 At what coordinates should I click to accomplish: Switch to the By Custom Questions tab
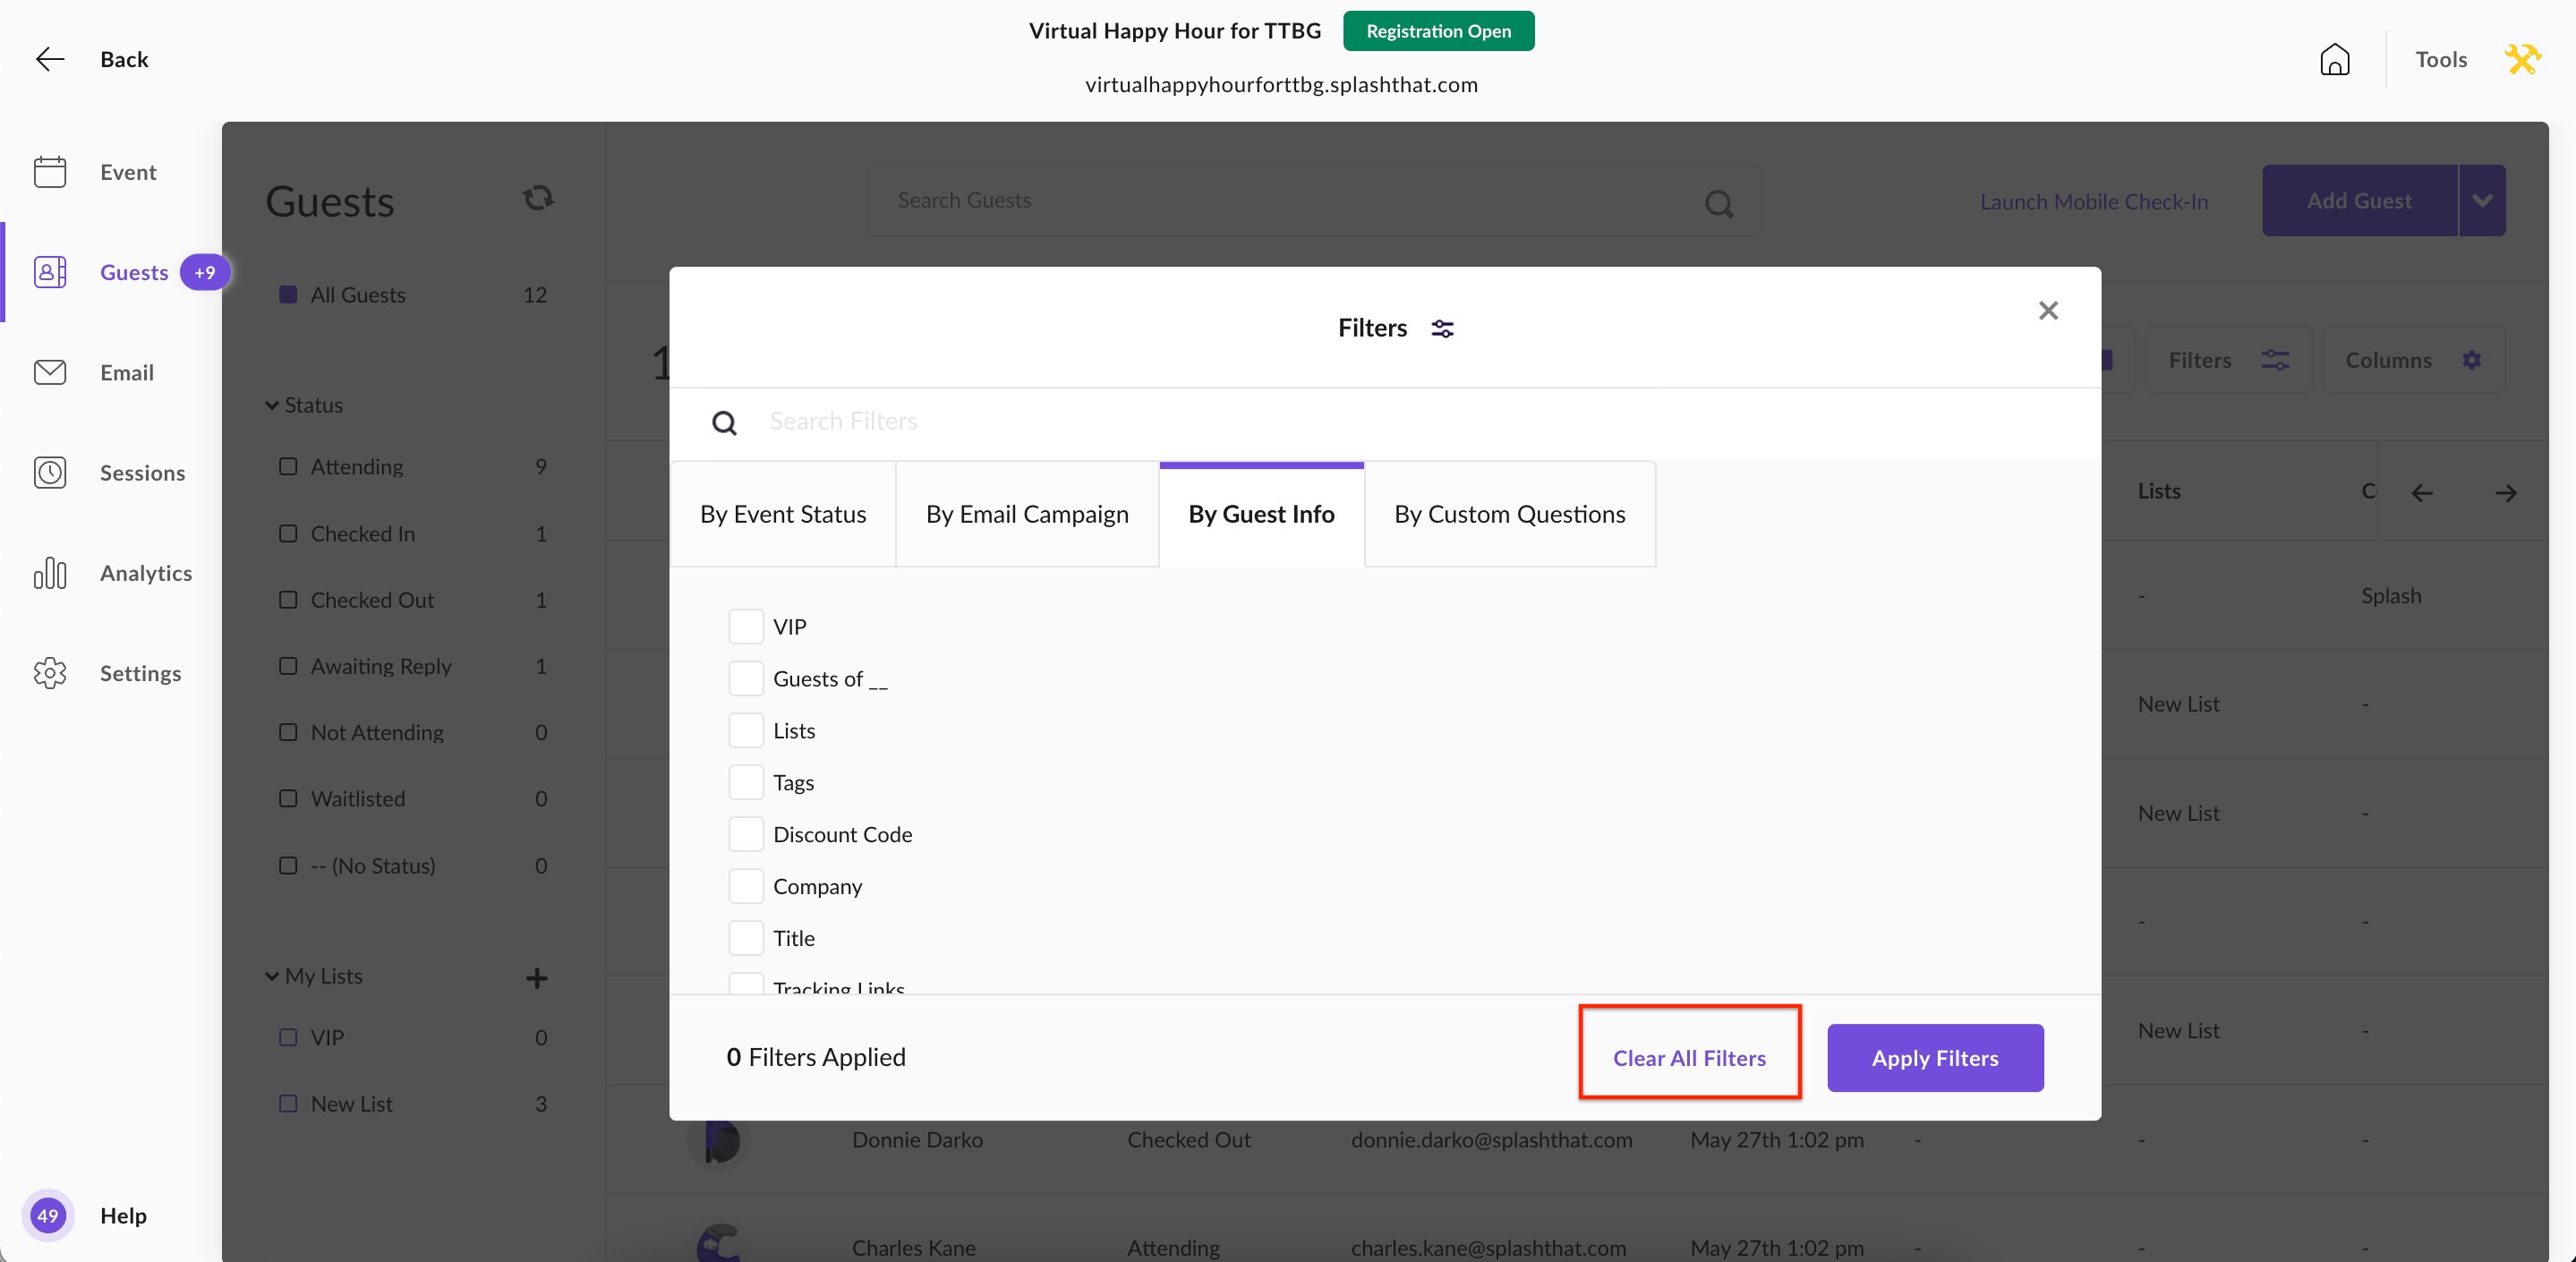1510,514
